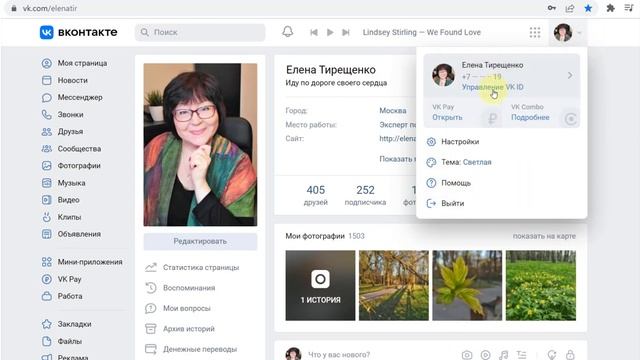Click the Видео sidebar icon
Screen dimensions: 640x360
pos(47,200)
